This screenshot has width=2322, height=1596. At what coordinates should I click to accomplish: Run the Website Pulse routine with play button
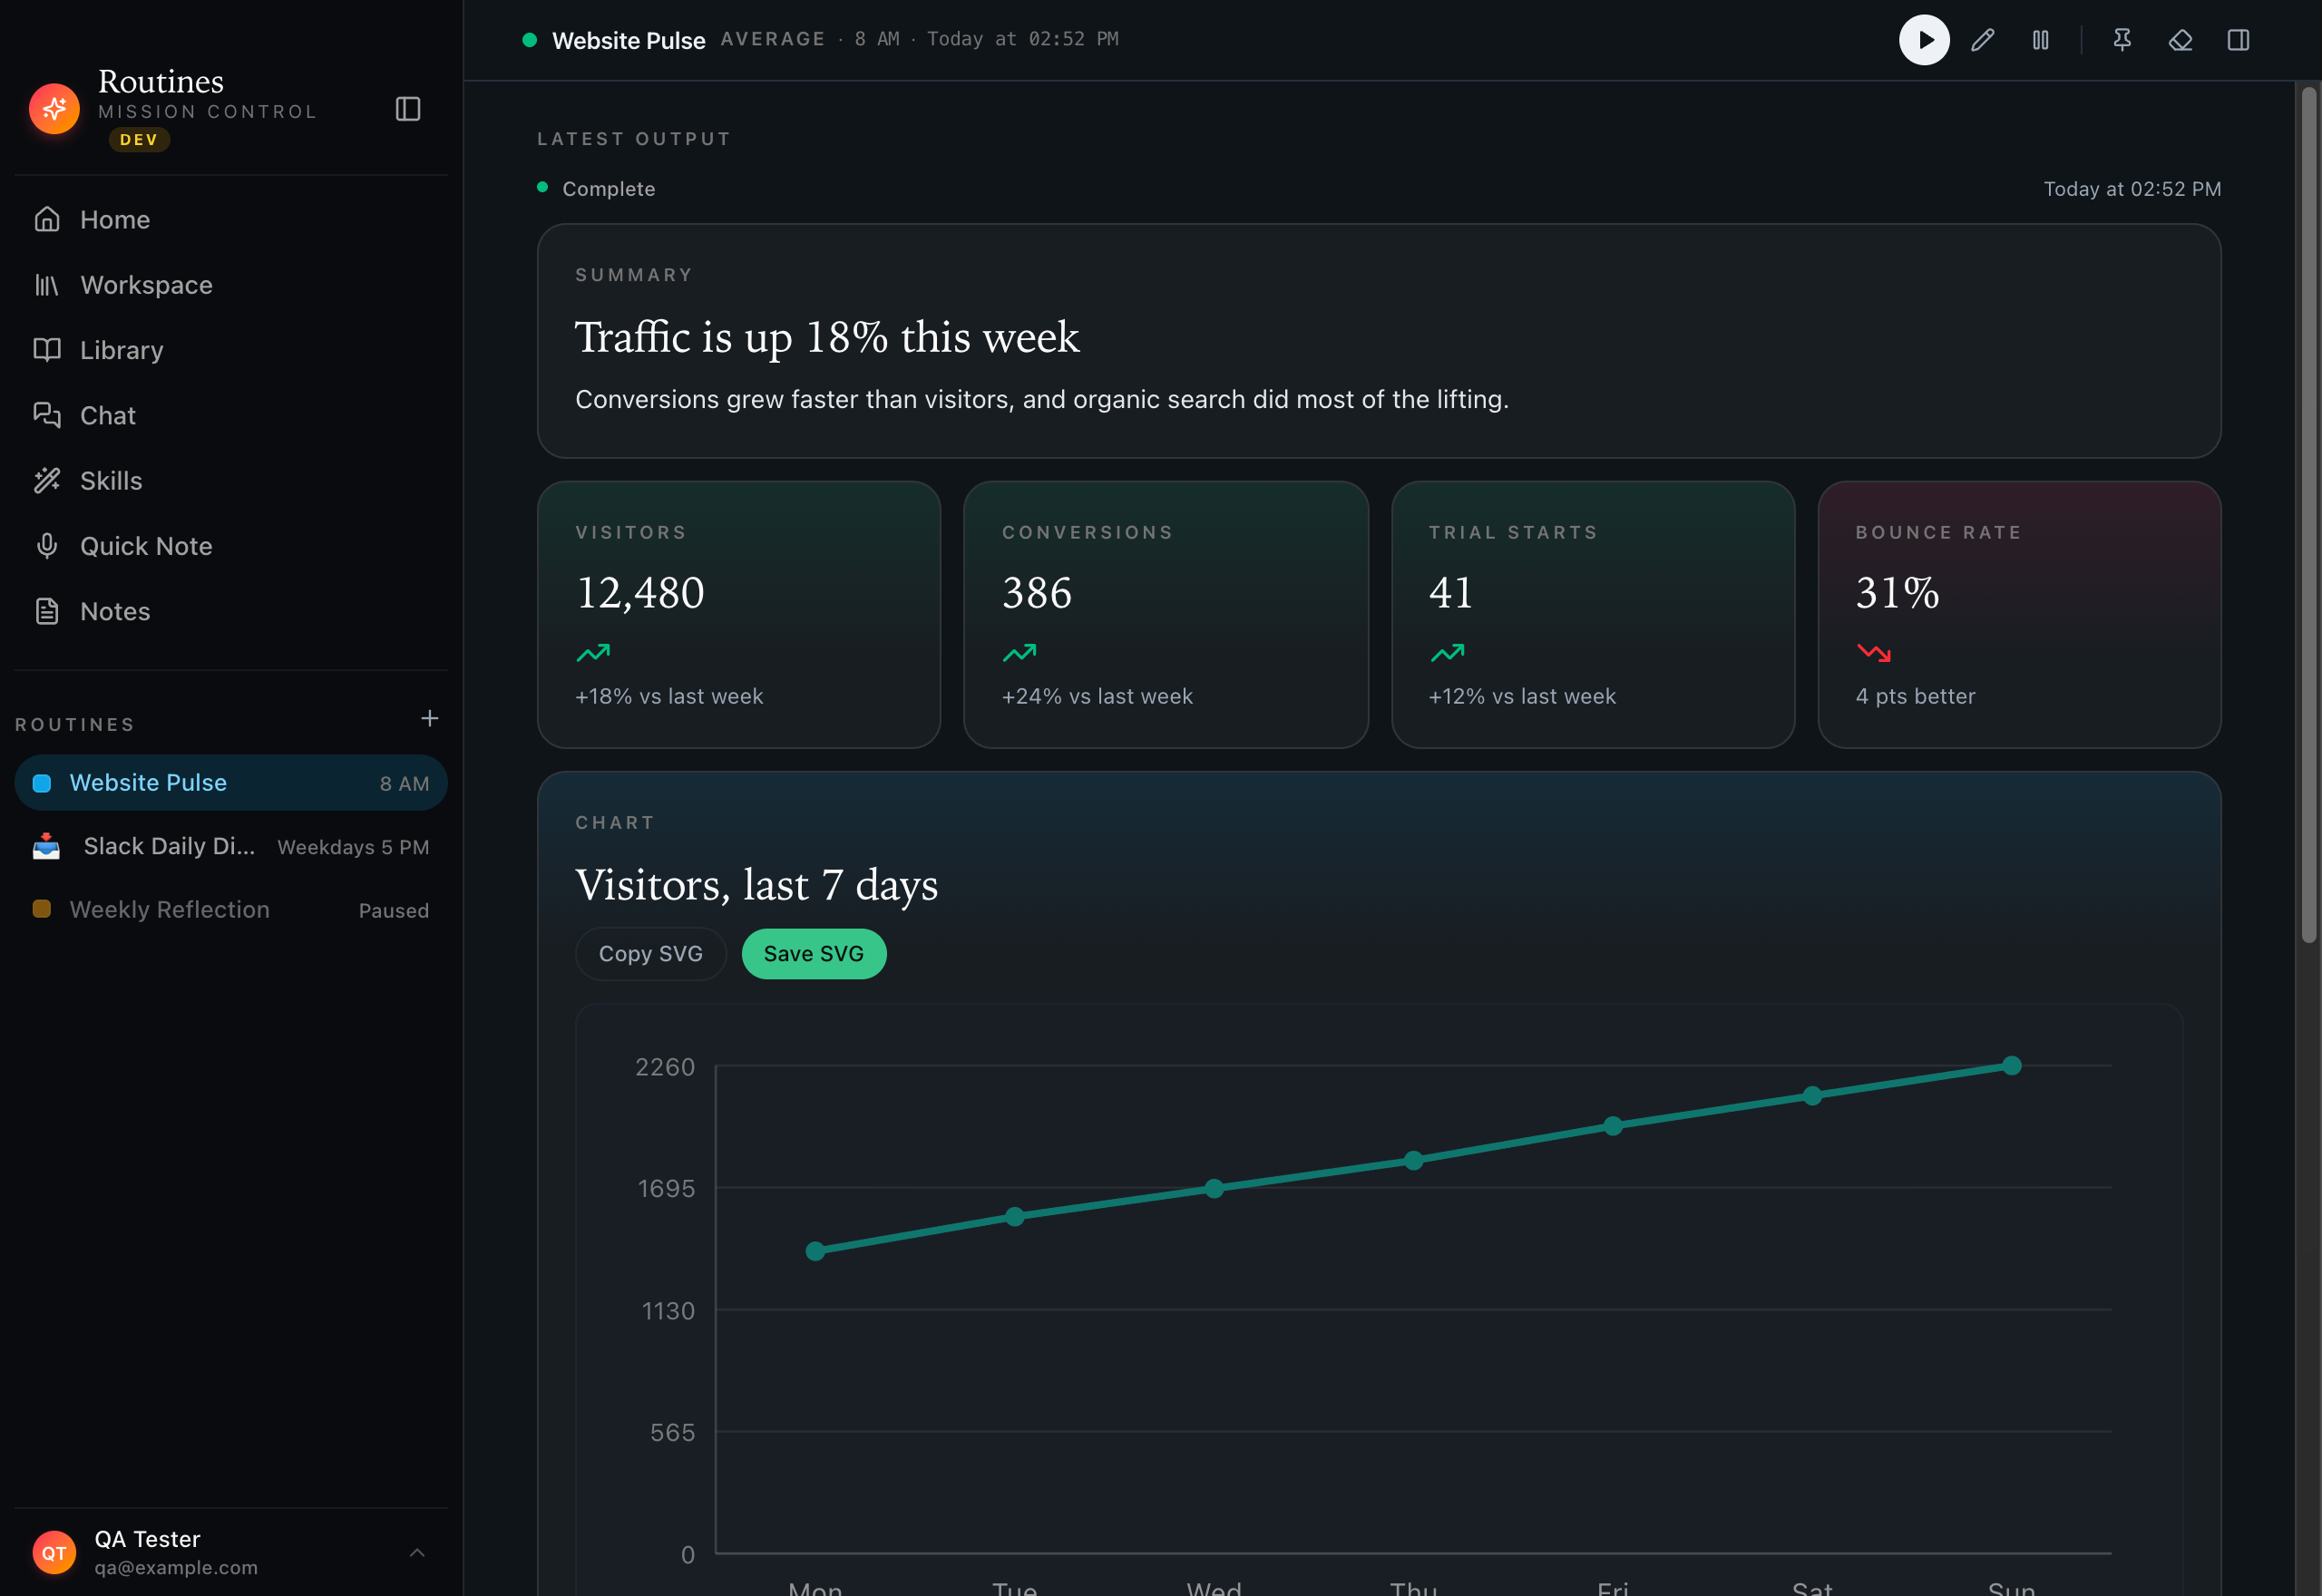point(1924,40)
